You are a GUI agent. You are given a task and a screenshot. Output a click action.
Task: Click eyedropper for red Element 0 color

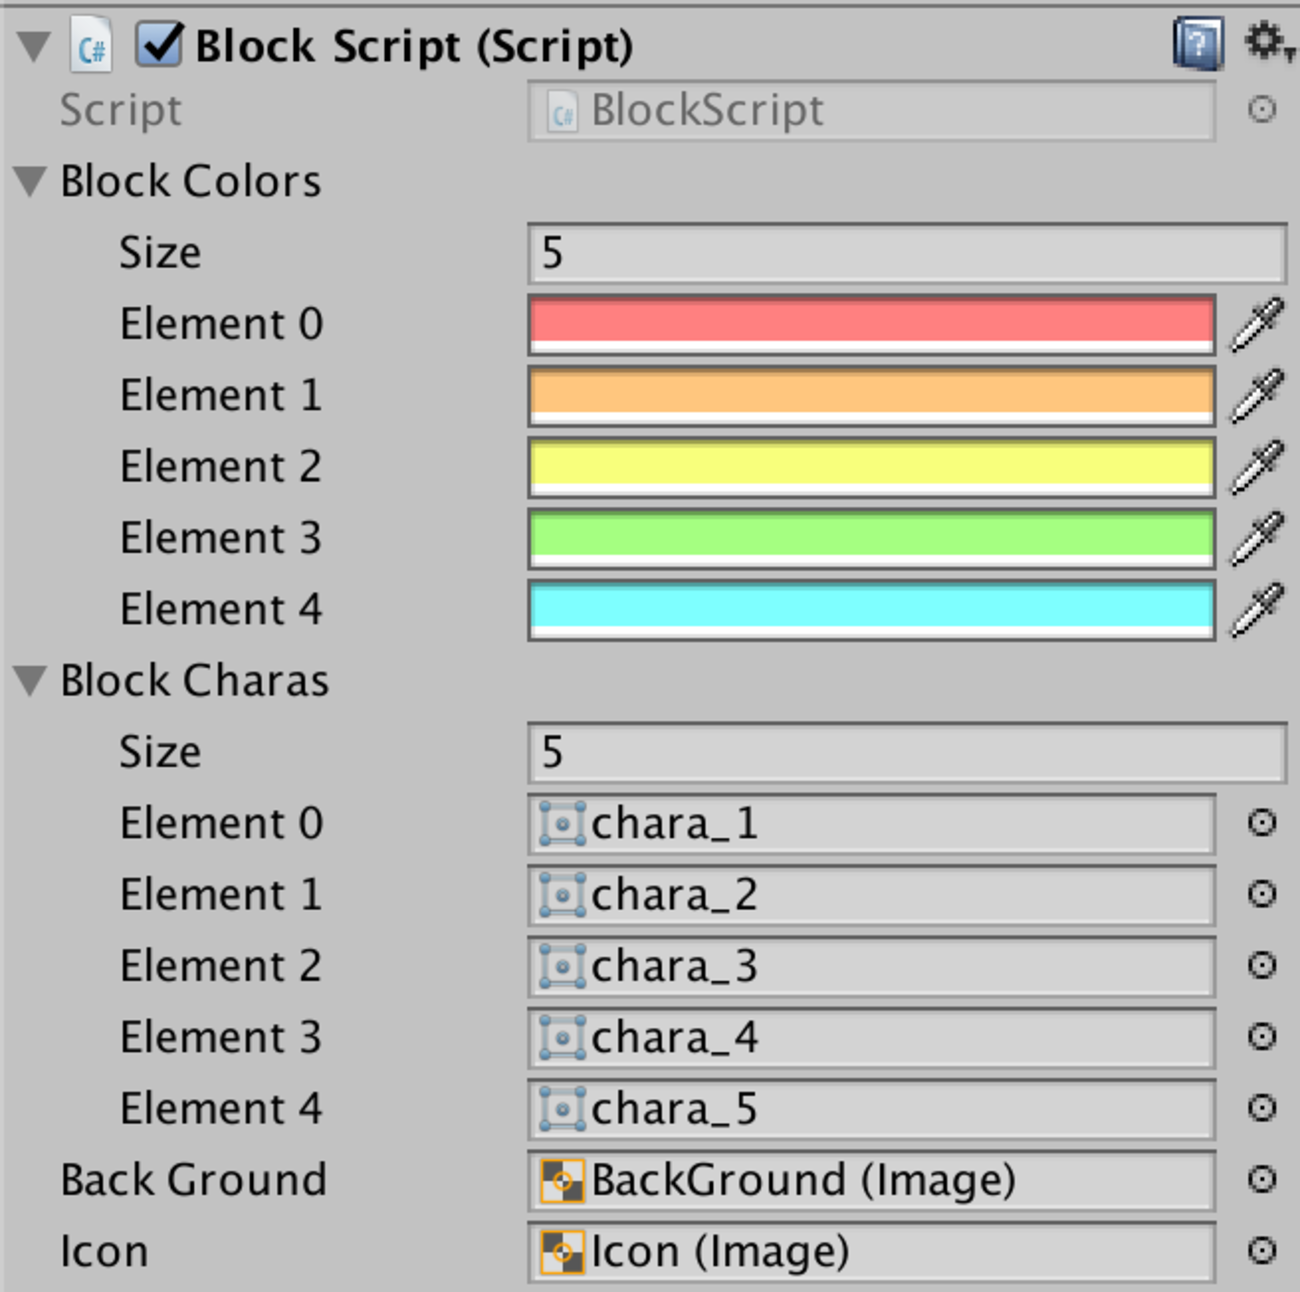[x=1256, y=324]
